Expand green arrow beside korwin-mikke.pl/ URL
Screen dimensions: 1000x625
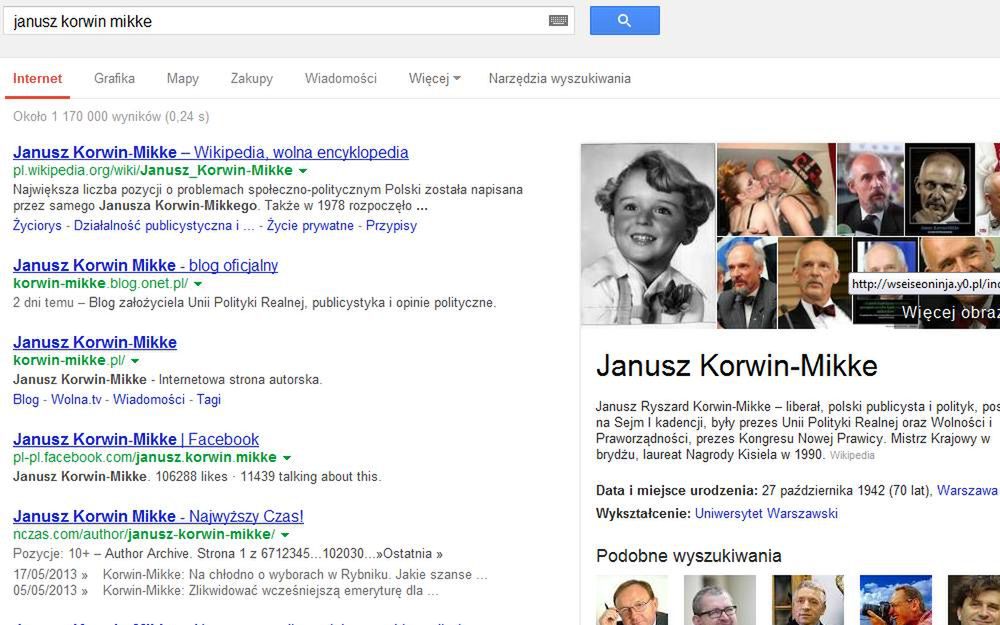[135, 361]
